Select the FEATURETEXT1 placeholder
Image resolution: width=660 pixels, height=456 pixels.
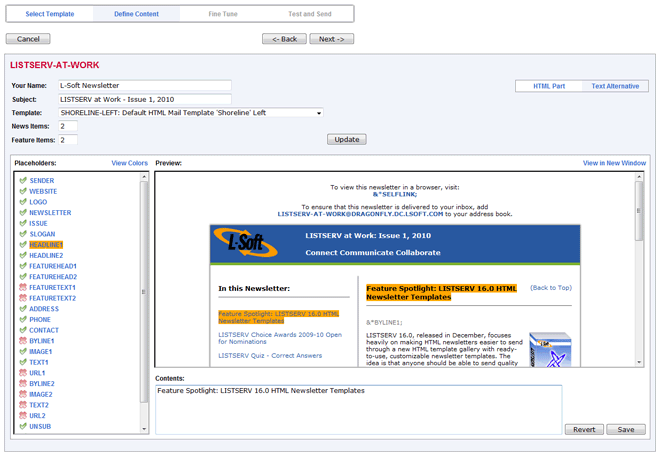tap(52, 287)
